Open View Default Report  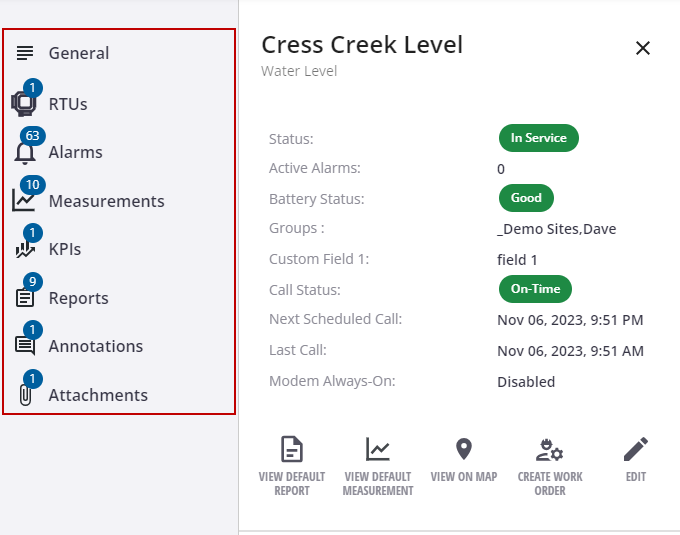point(292,466)
